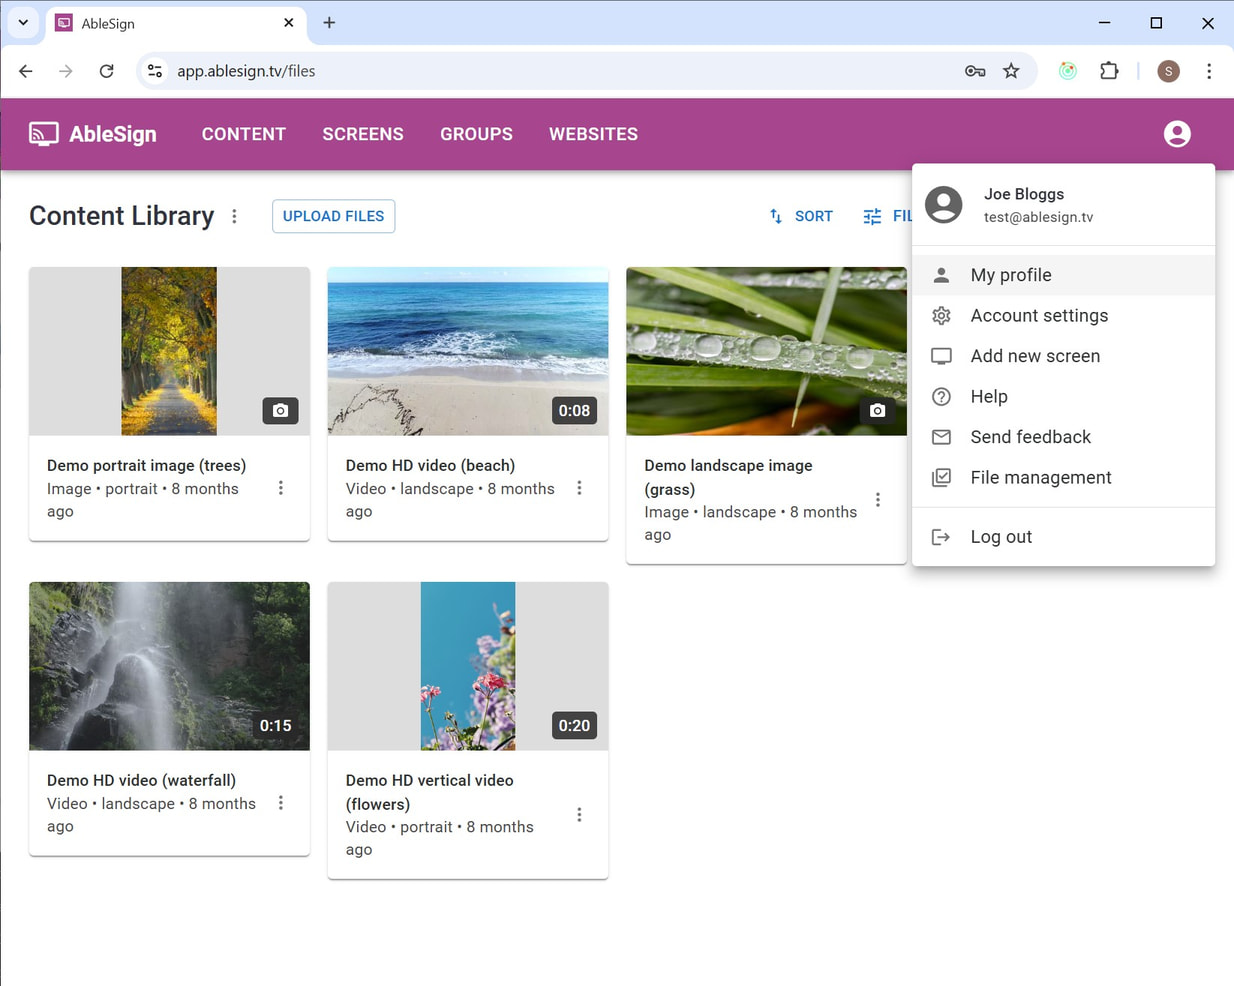Click the AbleSign logo icon
Screen dimensions: 1234x986
(43, 134)
